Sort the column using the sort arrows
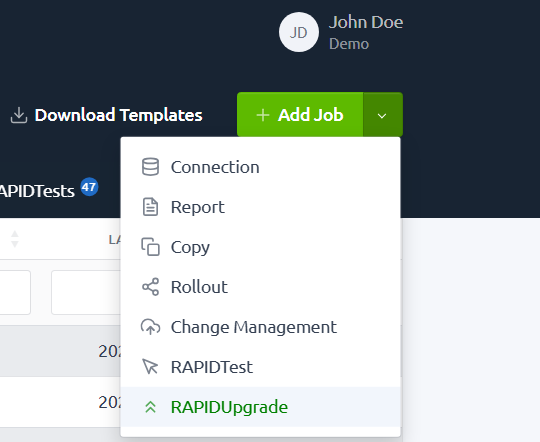 14,239
